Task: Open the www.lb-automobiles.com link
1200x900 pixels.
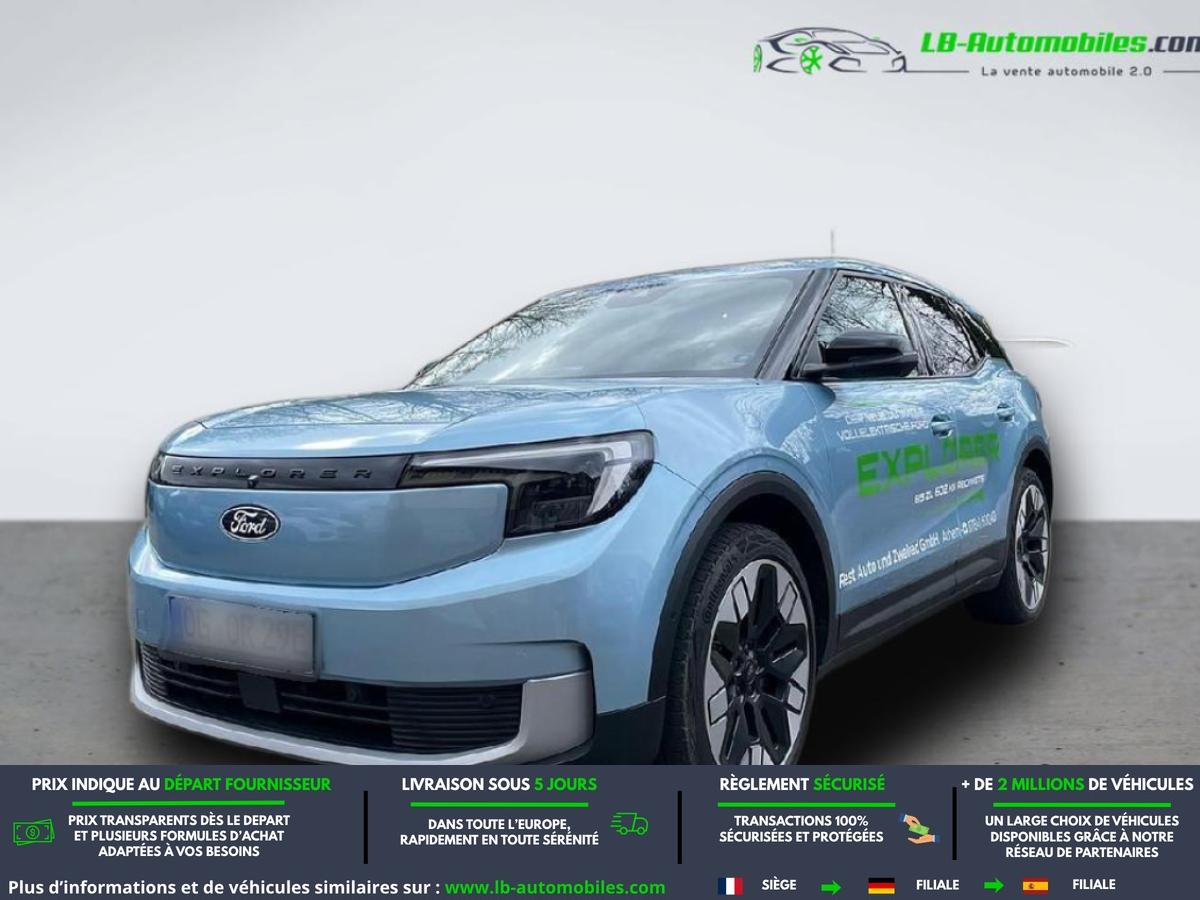Action: (555, 887)
